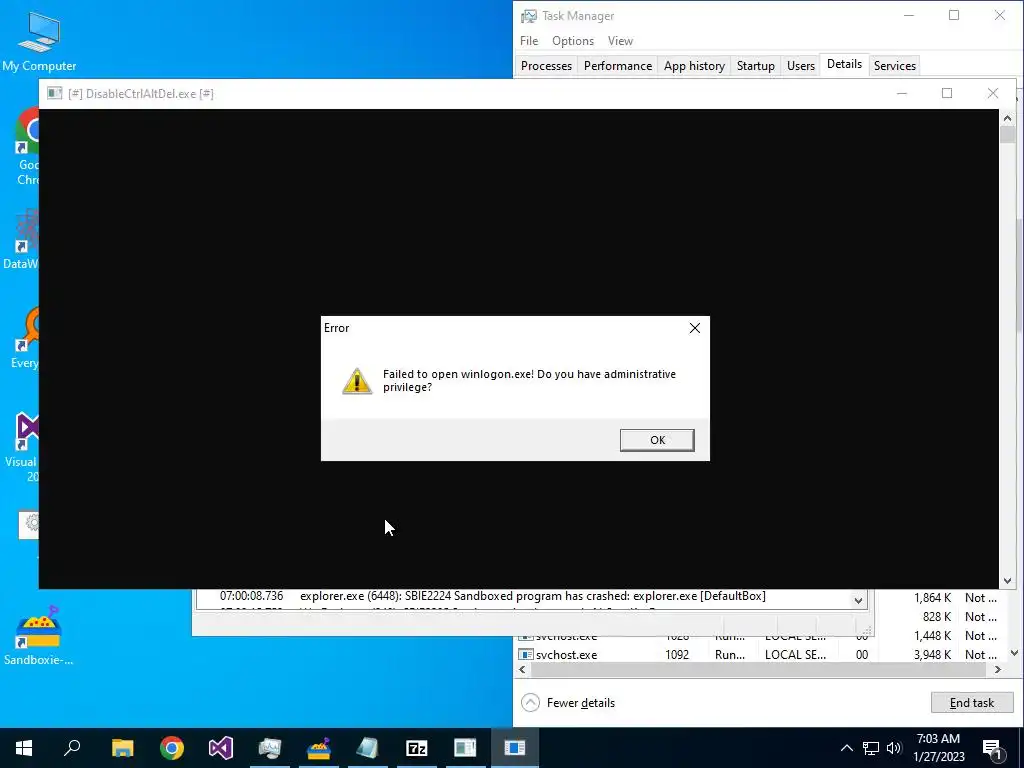Show hidden system tray icons

[846, 748]
